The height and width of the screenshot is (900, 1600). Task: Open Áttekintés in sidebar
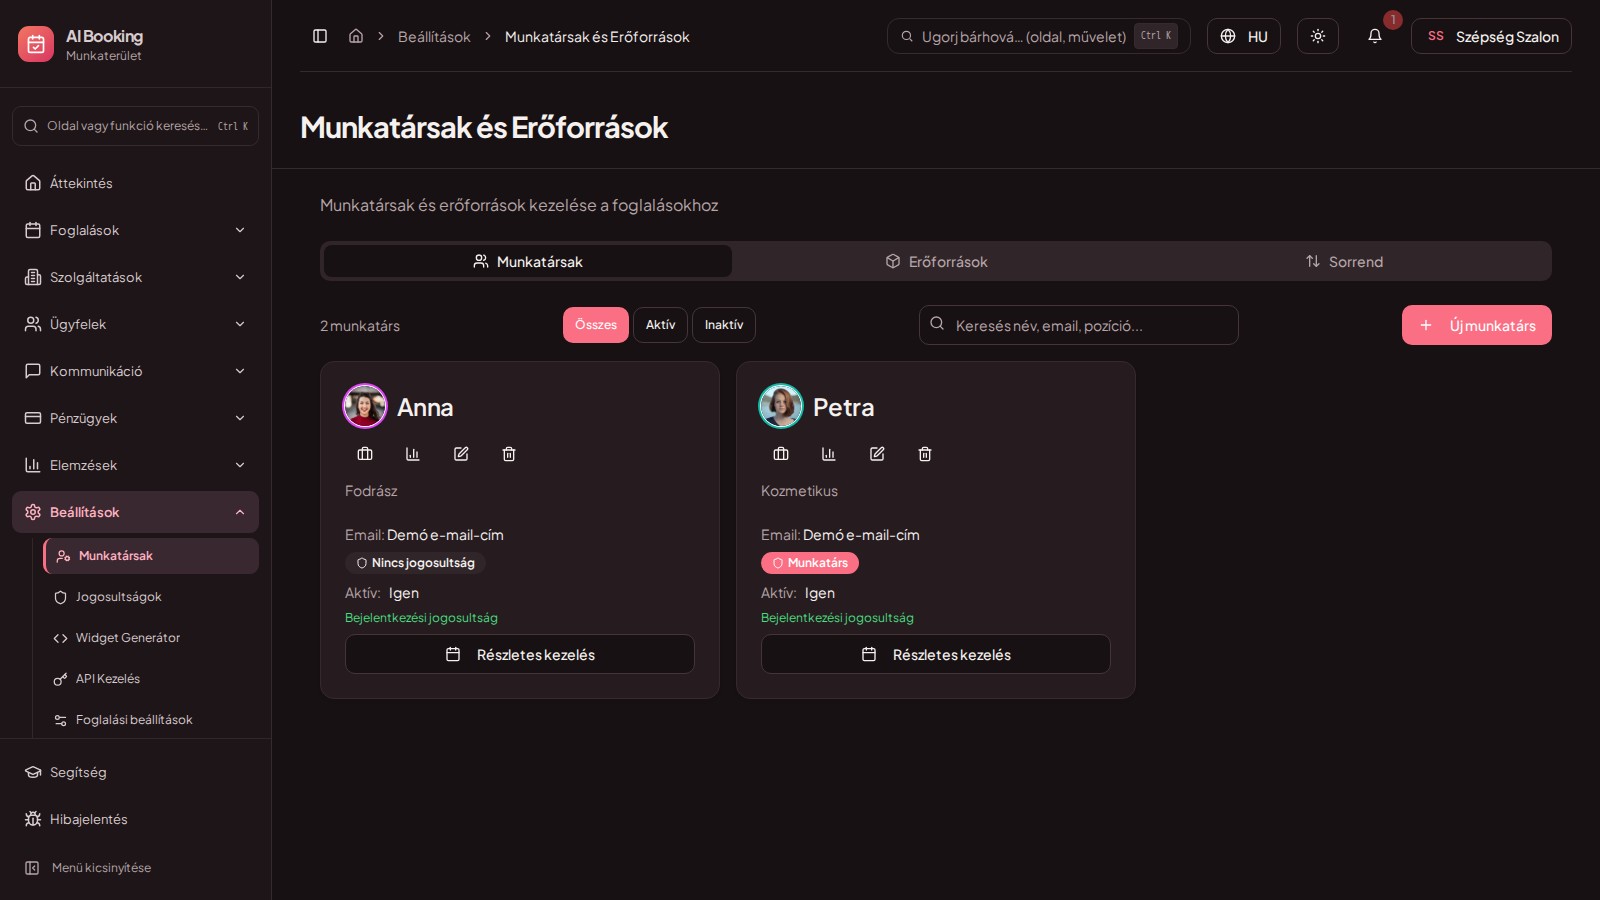(x=135, y=183)
